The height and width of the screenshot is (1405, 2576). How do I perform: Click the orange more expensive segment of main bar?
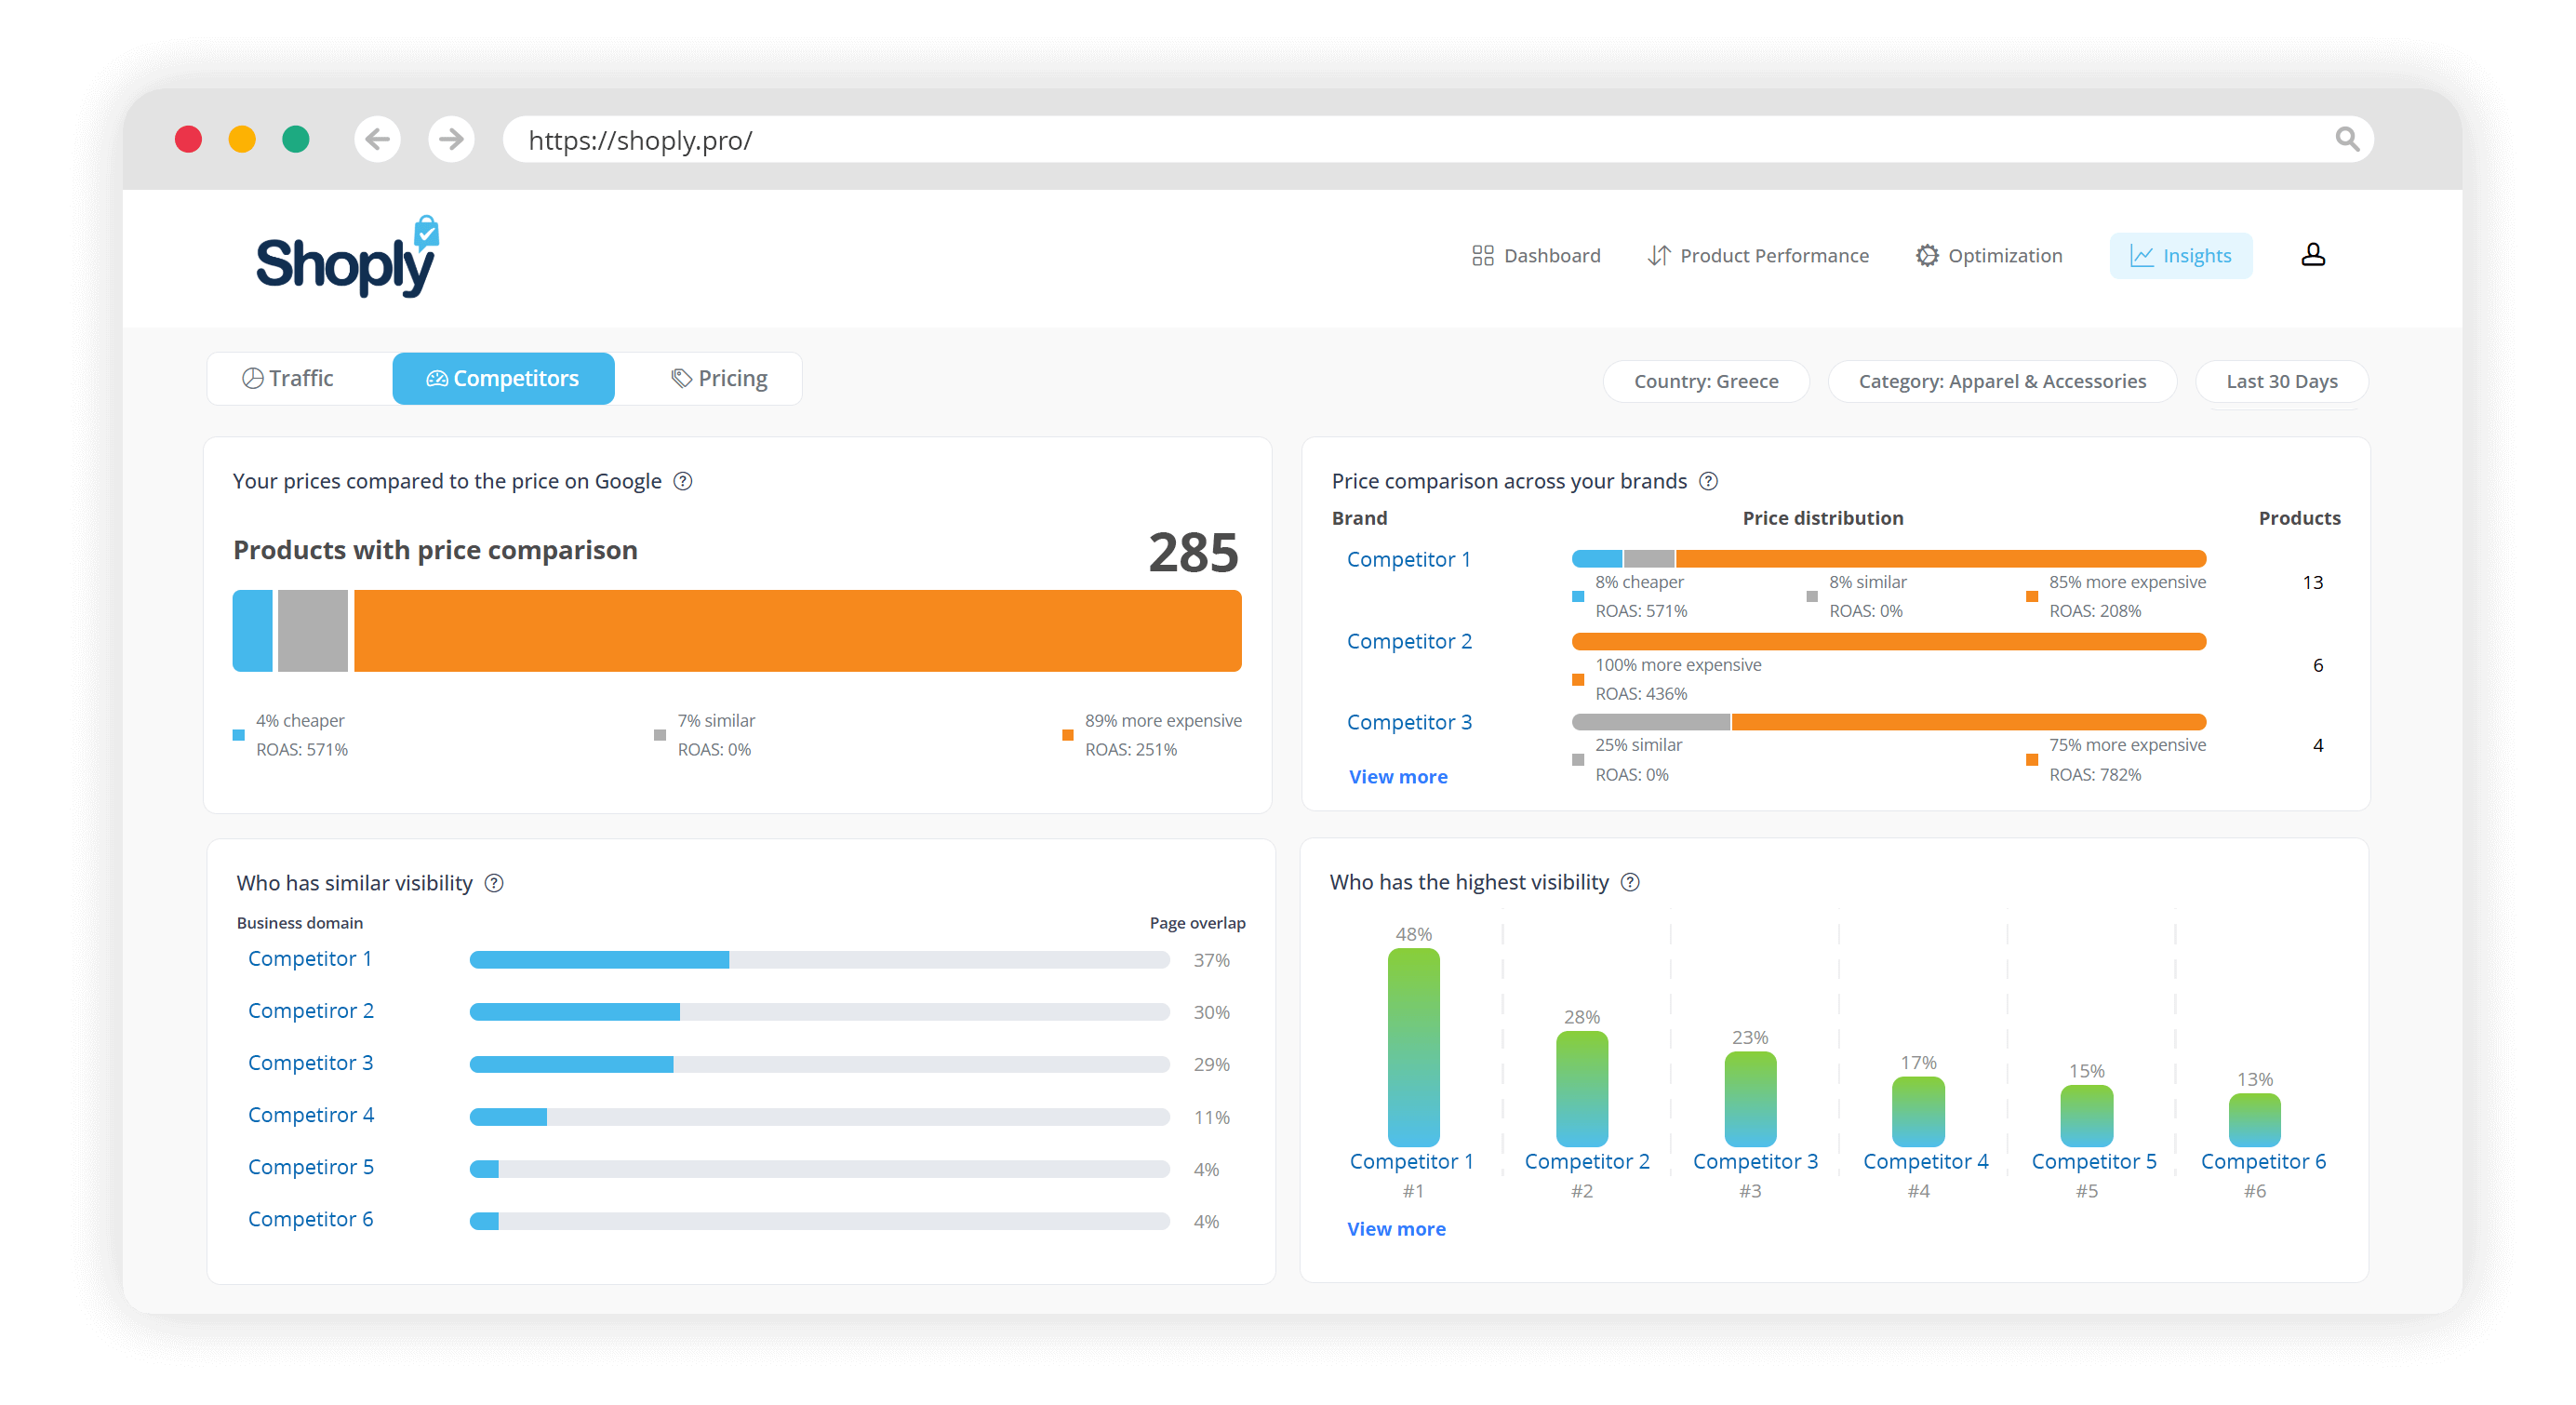[797, 631]
